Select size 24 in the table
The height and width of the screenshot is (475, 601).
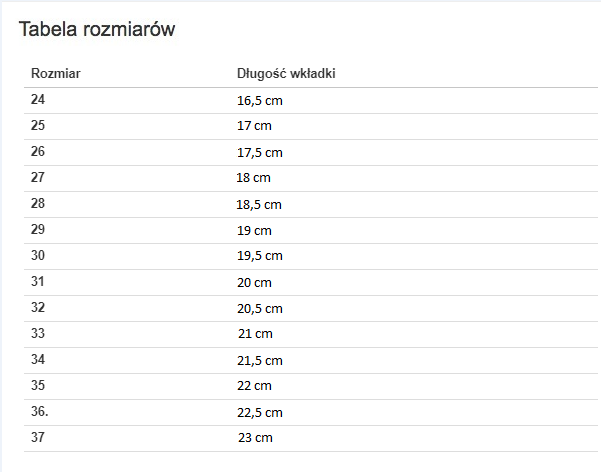click(x=38, y=100)
